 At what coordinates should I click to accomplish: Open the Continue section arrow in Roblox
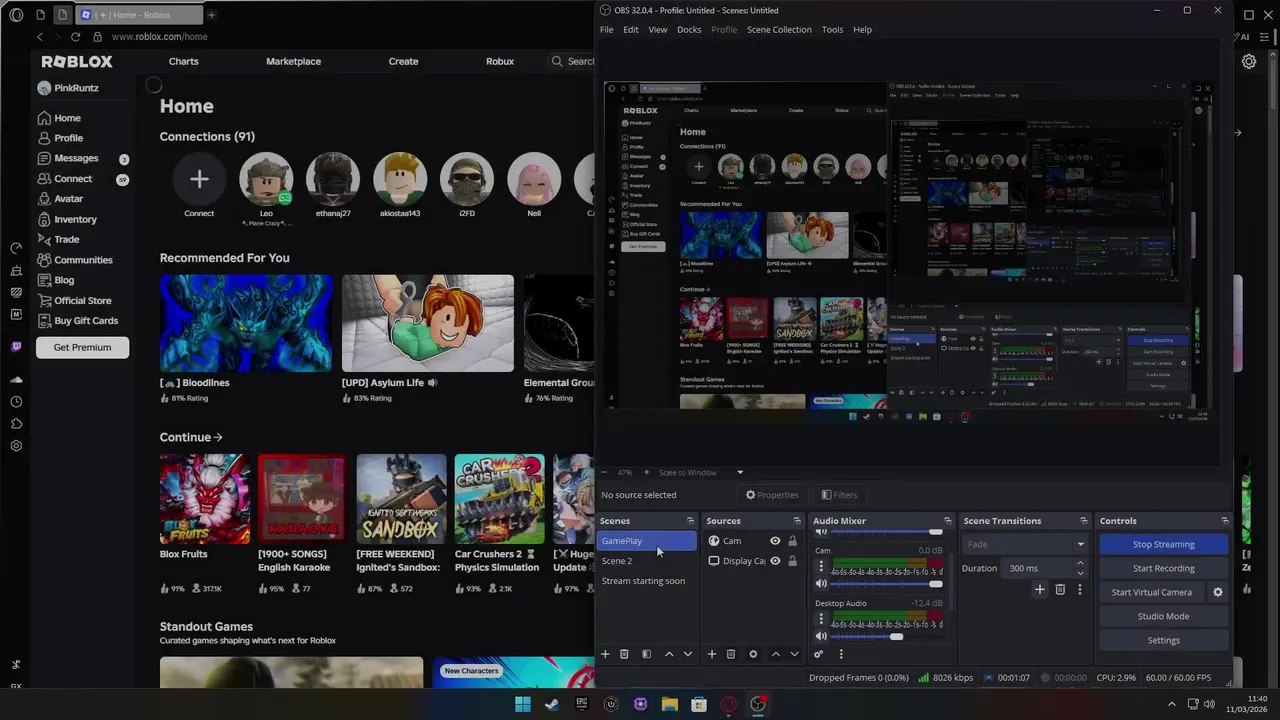(218, 437)
